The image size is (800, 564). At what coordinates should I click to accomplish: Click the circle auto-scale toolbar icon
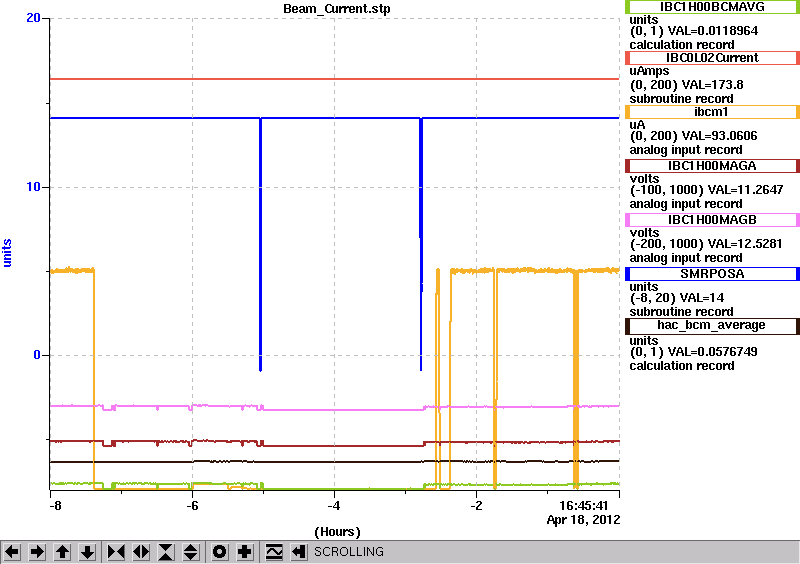pos(220,552)
